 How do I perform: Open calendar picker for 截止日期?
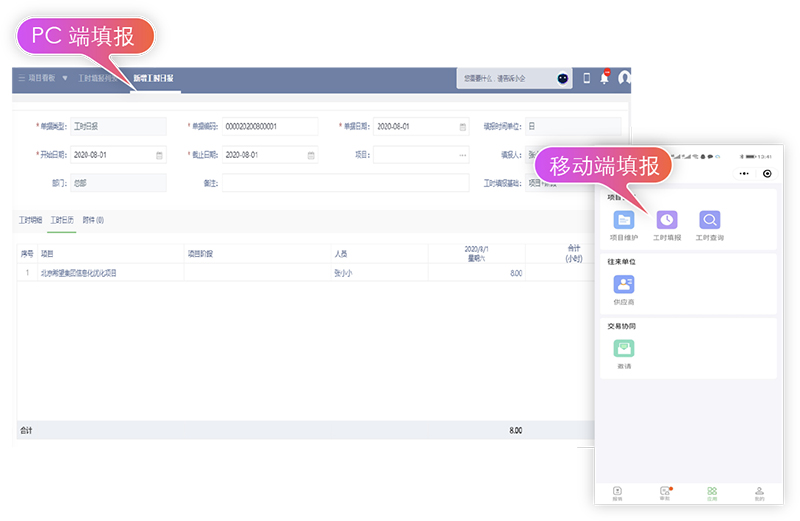coord(311,155)
